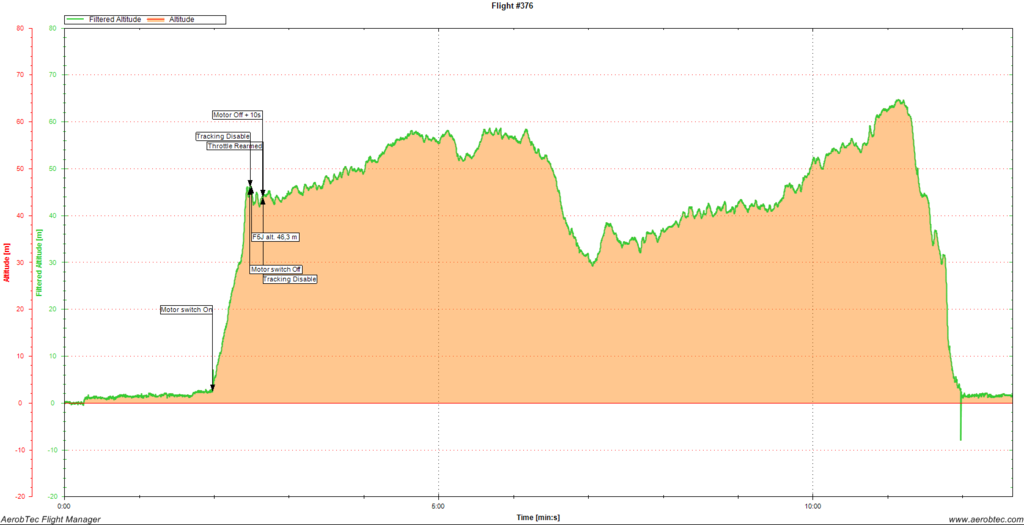Screen dimensions: 1024x525
Task: Click the 10:00 tick on time axis
Action: click(813, 505)
